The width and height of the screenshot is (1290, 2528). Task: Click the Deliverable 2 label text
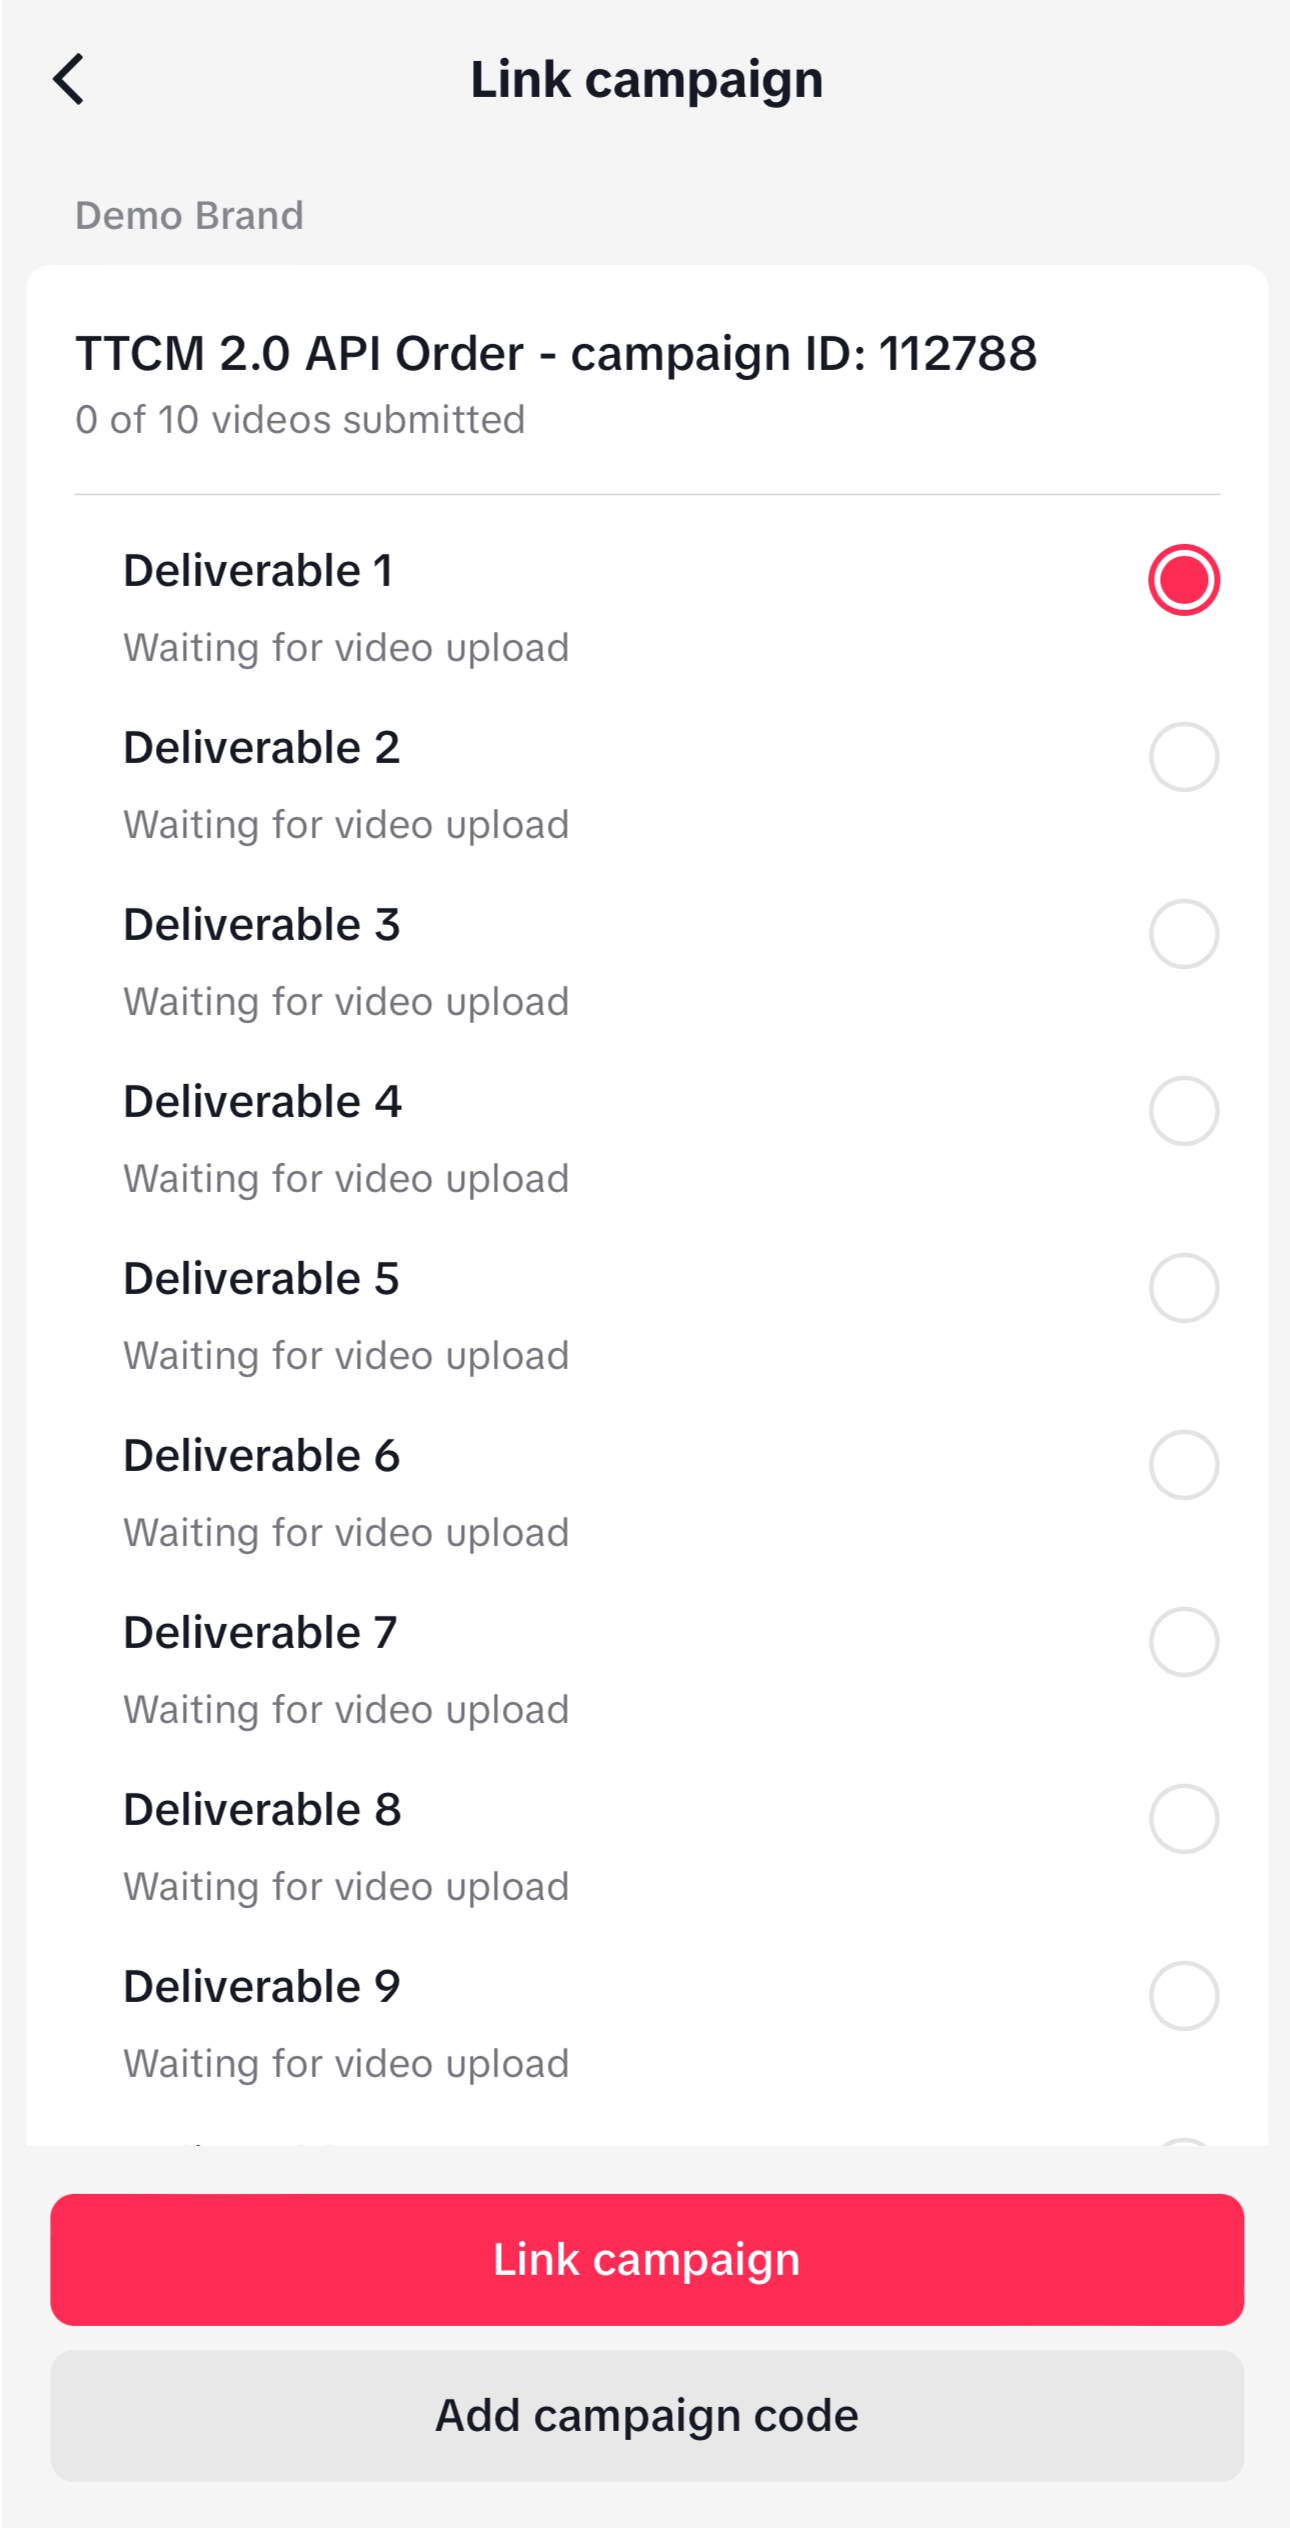point(262,748)
